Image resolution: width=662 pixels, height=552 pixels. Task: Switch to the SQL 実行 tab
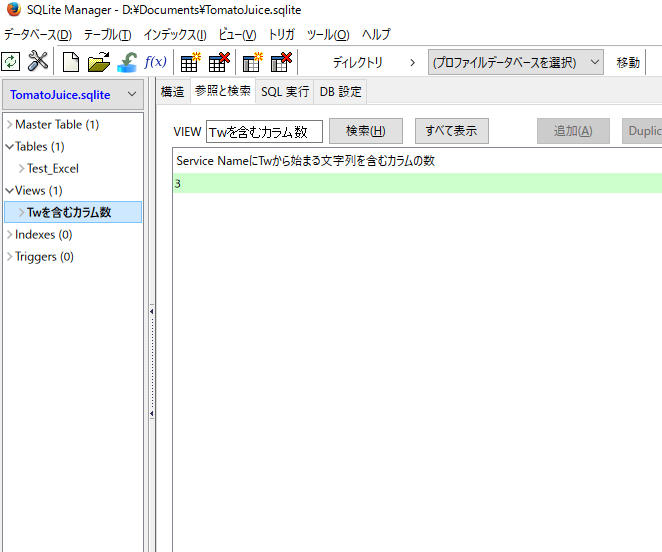(284, 92)
